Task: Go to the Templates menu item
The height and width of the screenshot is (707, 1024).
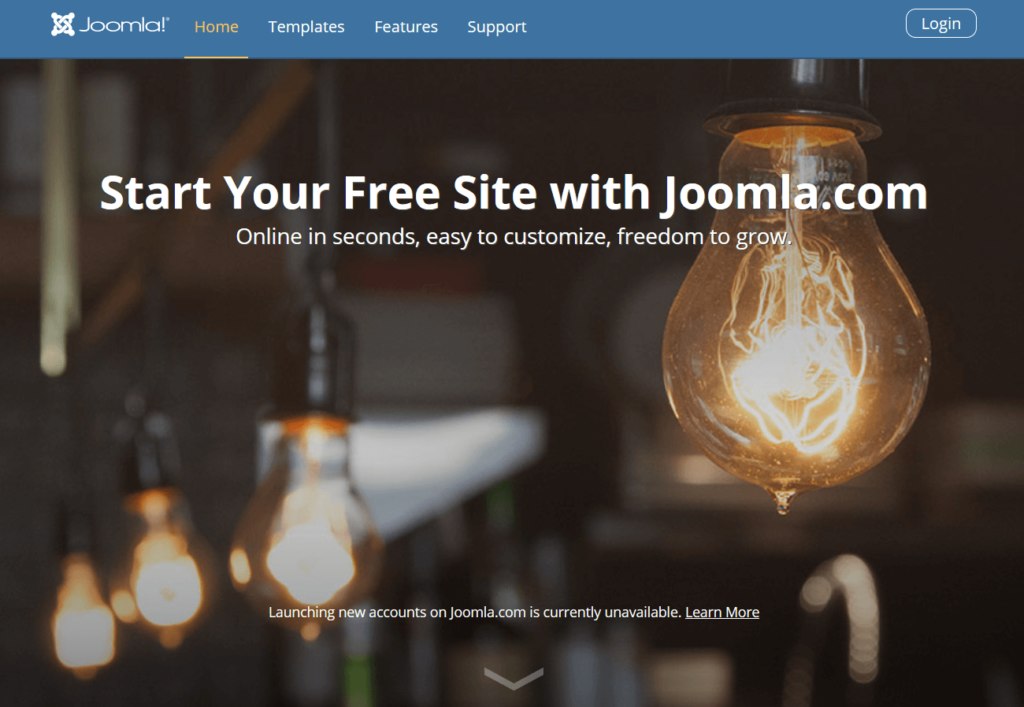Action: (x=306, y=27)
